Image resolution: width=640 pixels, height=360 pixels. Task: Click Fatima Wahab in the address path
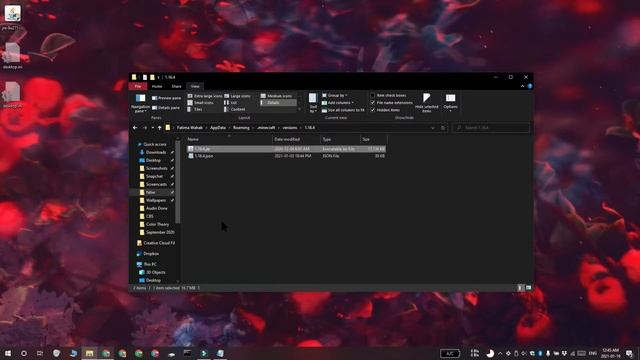[190, 128]
